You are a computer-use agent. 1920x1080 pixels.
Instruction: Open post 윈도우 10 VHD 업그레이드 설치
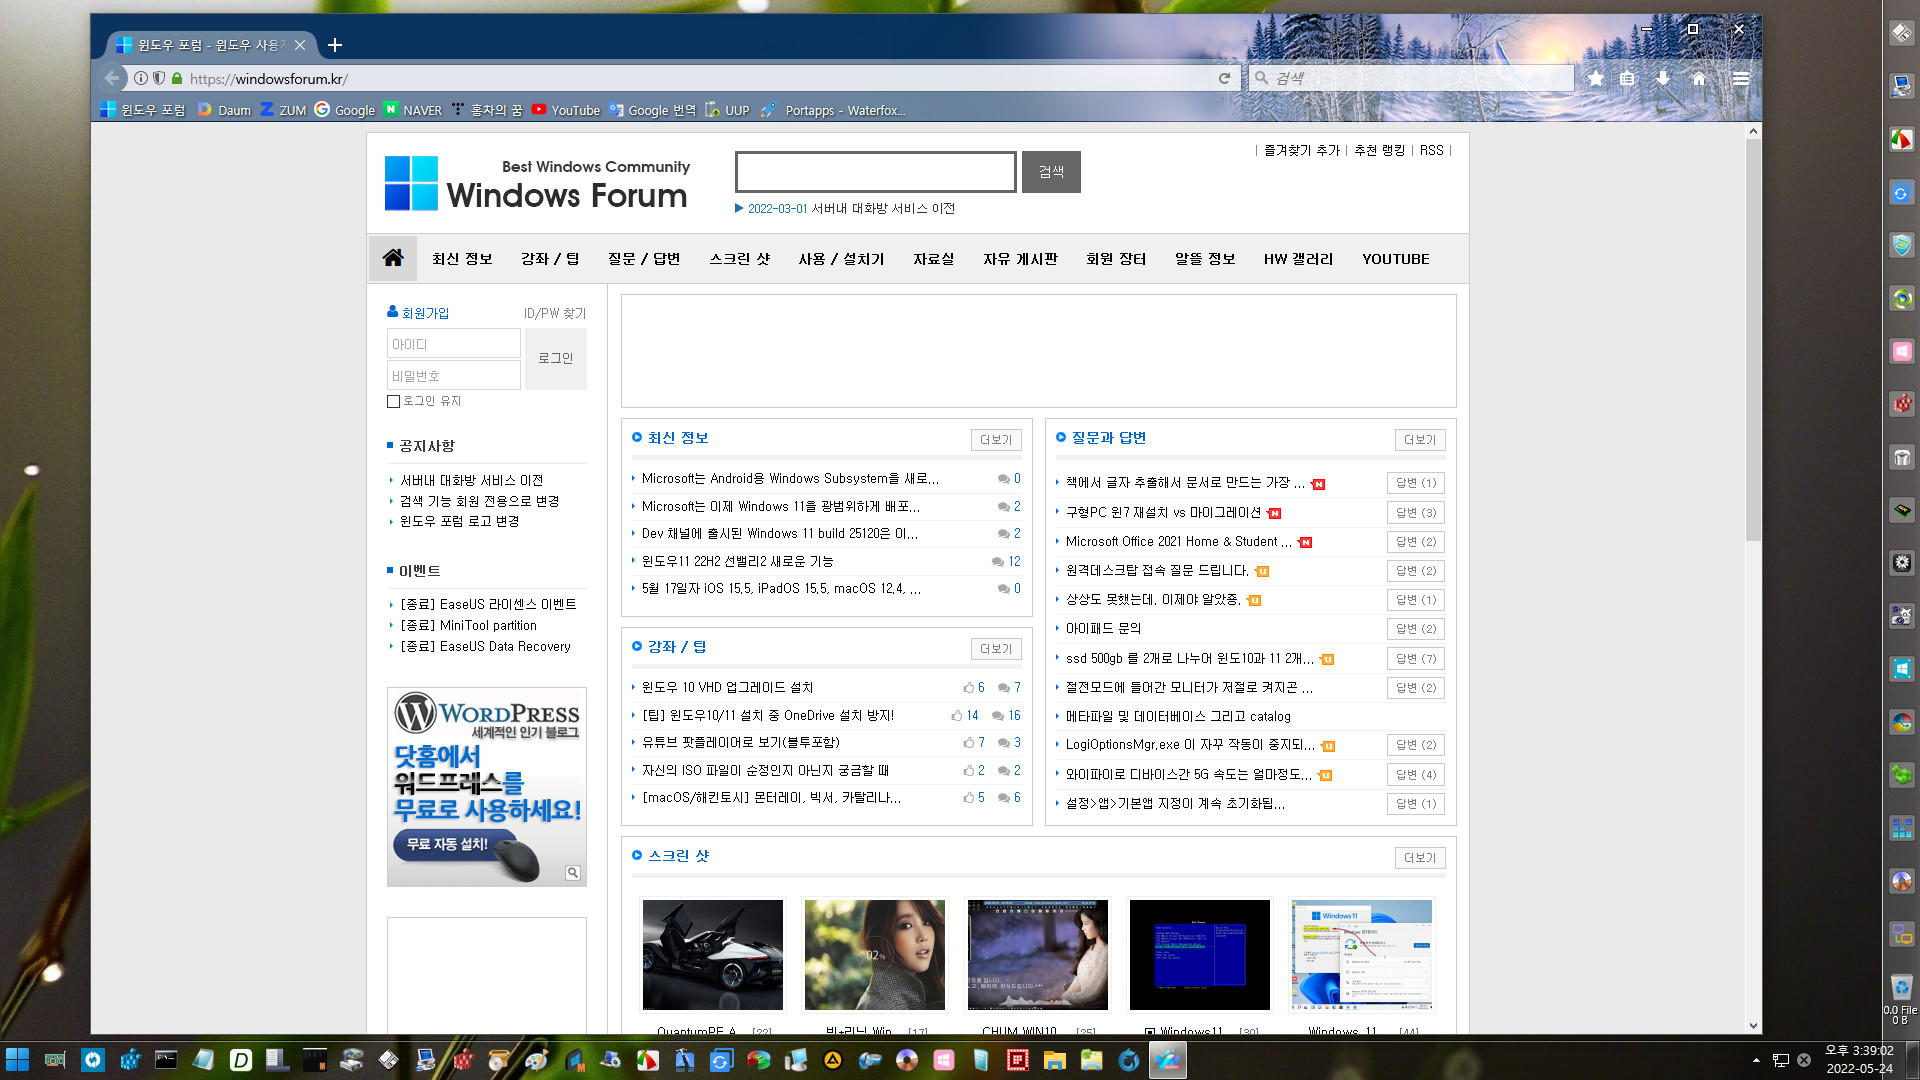coord(727,687)
